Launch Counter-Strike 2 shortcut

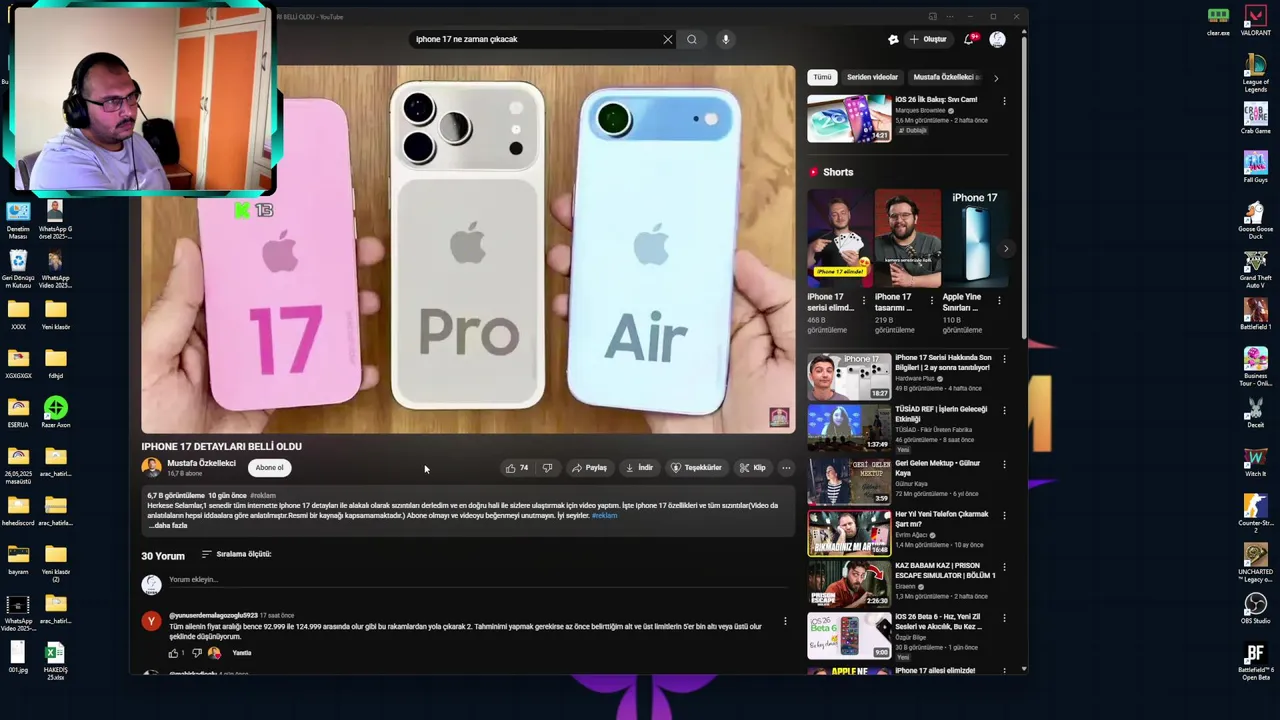pyautogui.click(x=1255, y=514)
